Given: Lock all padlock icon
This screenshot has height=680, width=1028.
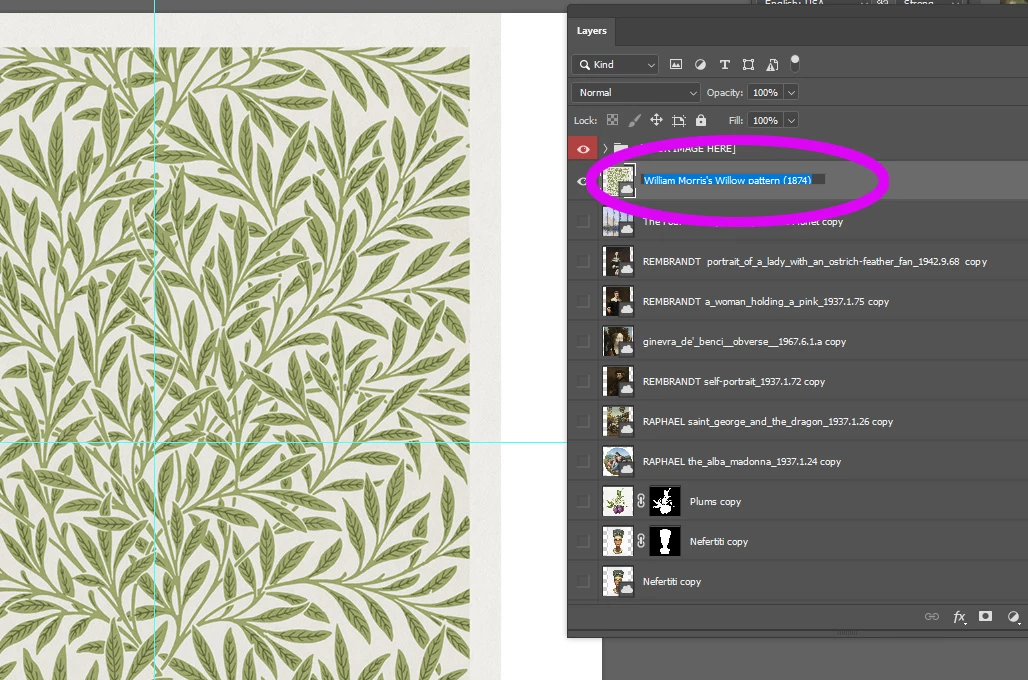Looking at the screenshot, I should pos(701,120).
